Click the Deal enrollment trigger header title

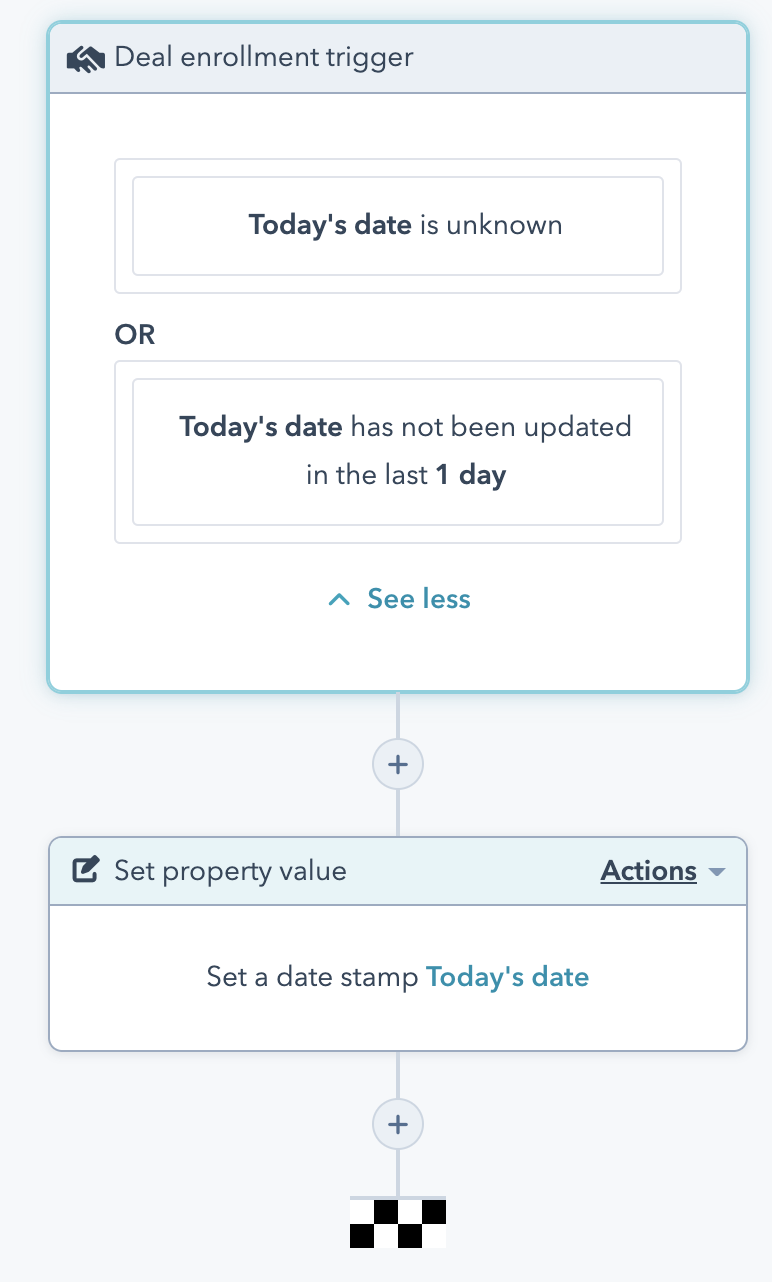coord(264,57)
